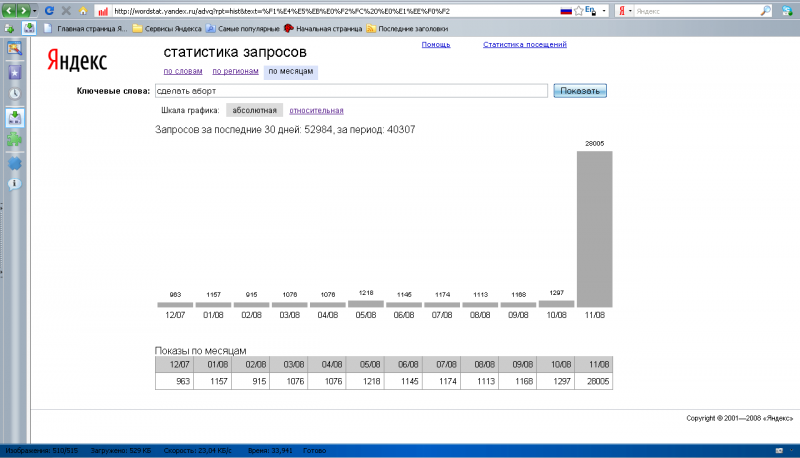The height and width of the screenshot is (458, 800).
Task: Open the Статистика посещений link
Action: [x=524, y=45]
